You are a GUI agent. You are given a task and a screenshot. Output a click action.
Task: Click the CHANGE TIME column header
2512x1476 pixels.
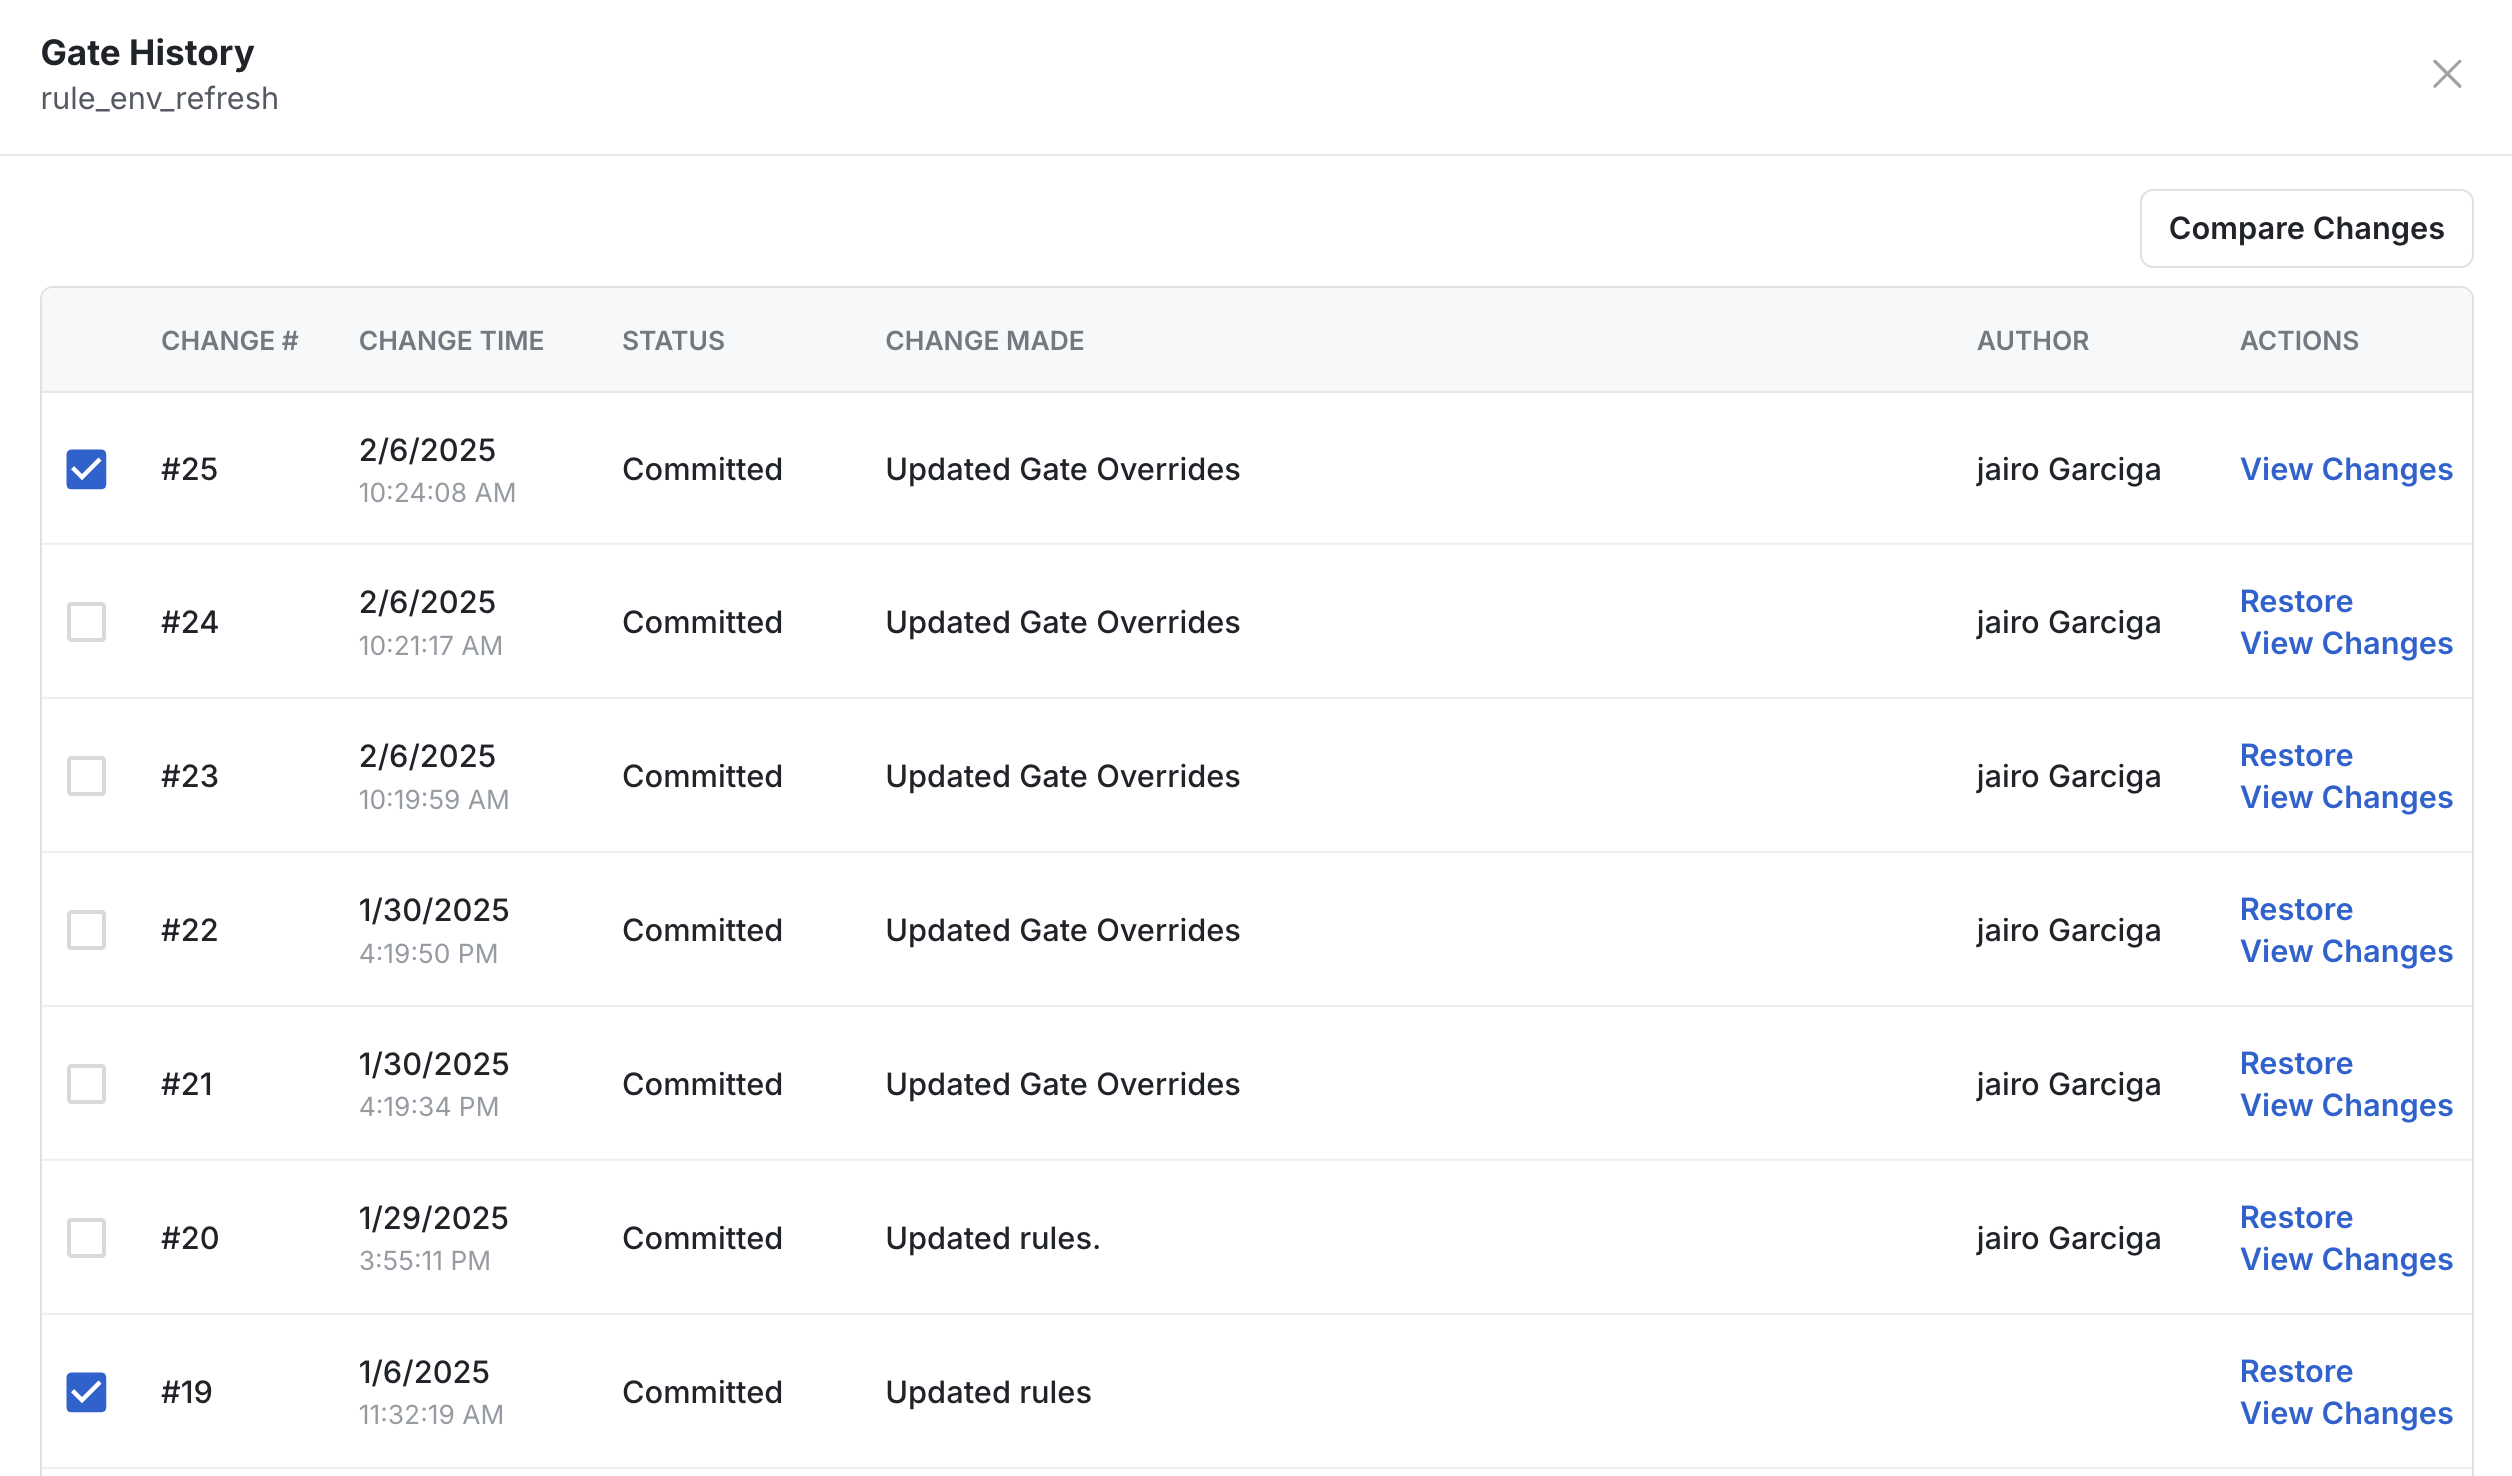[446, 341]
